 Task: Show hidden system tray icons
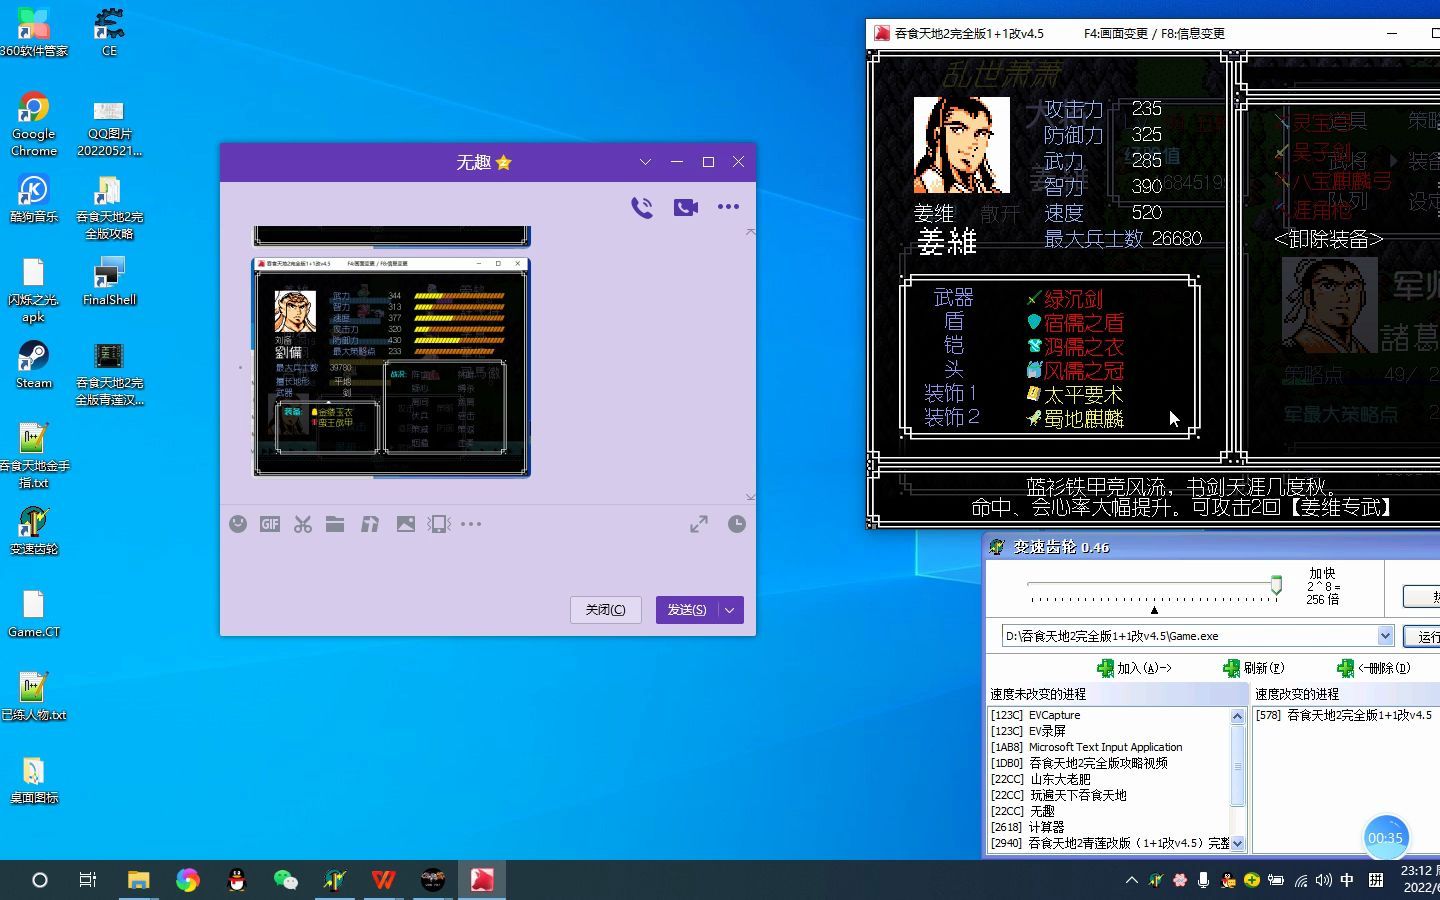coord(1131,880)
